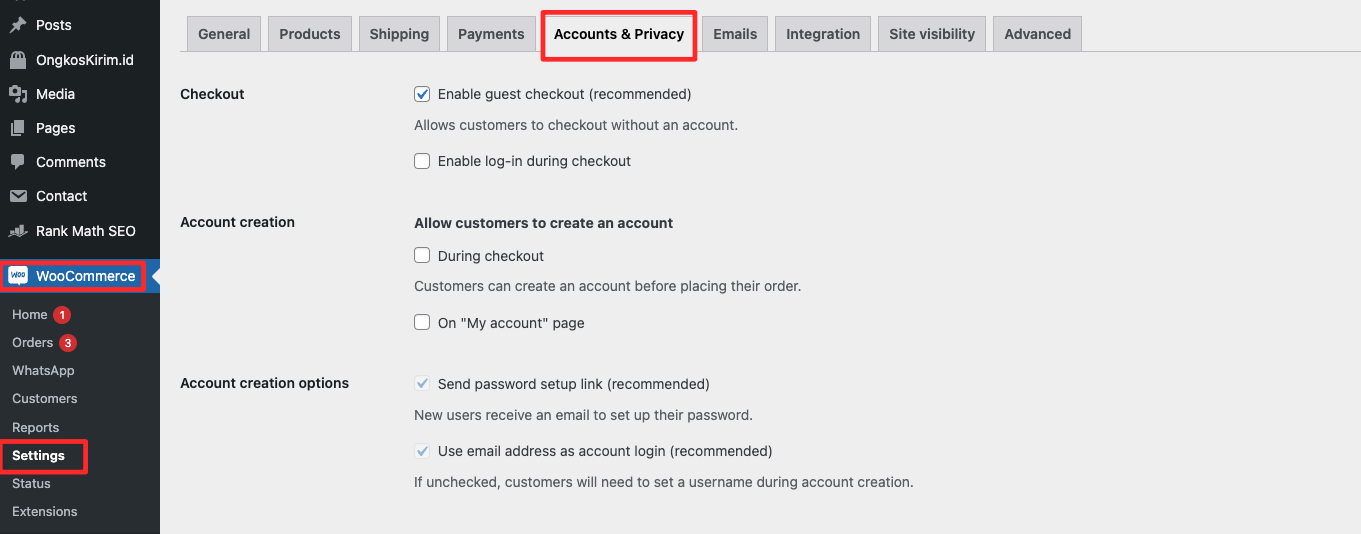Switch to the Payments tab

click(x=491, y=34)
